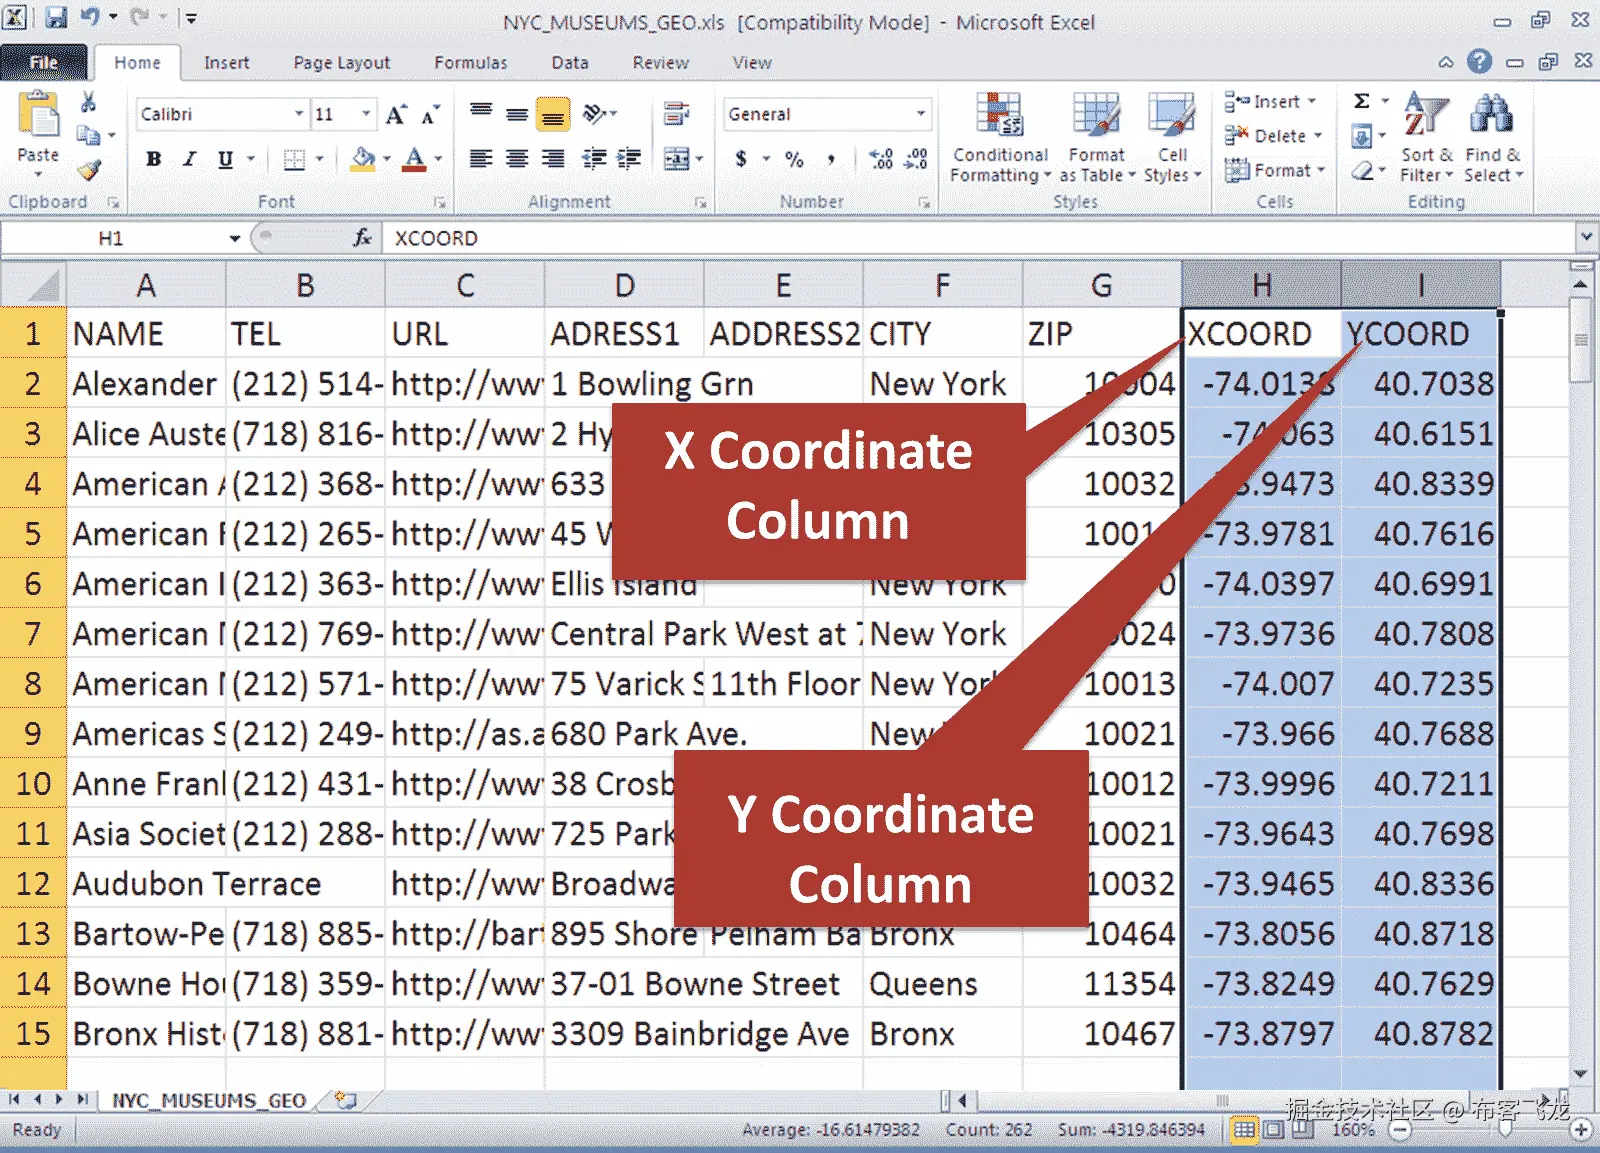
Task: Switch to the Data tab
Action: click(x=570, y=62)
